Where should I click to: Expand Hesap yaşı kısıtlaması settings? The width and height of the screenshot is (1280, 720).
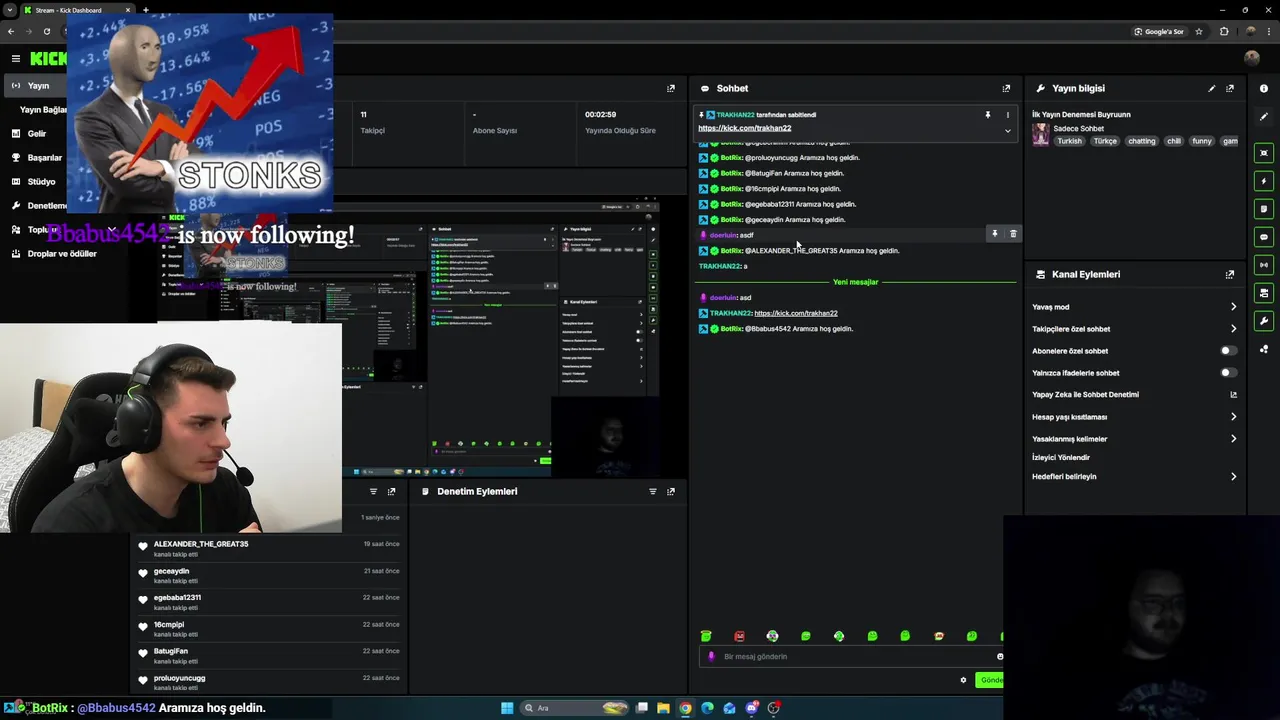(1134, 417)
